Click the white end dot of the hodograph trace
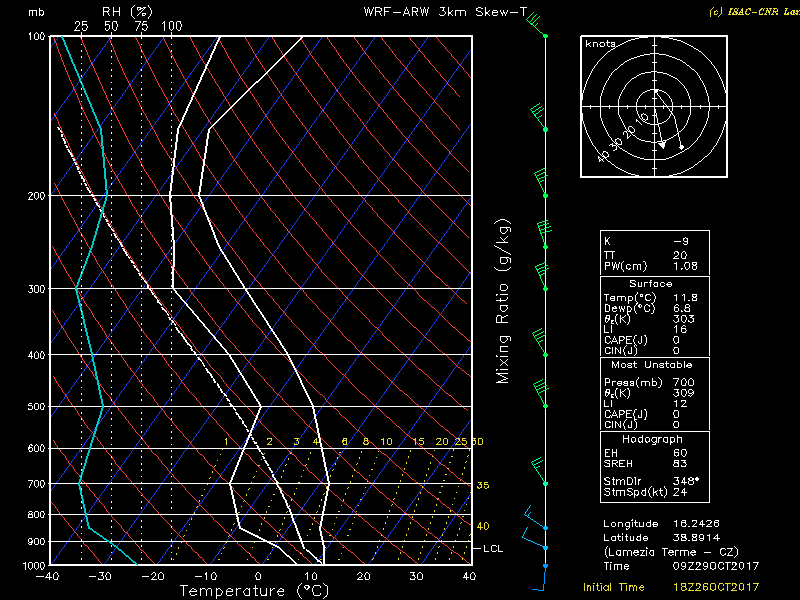 coord(682,147)
